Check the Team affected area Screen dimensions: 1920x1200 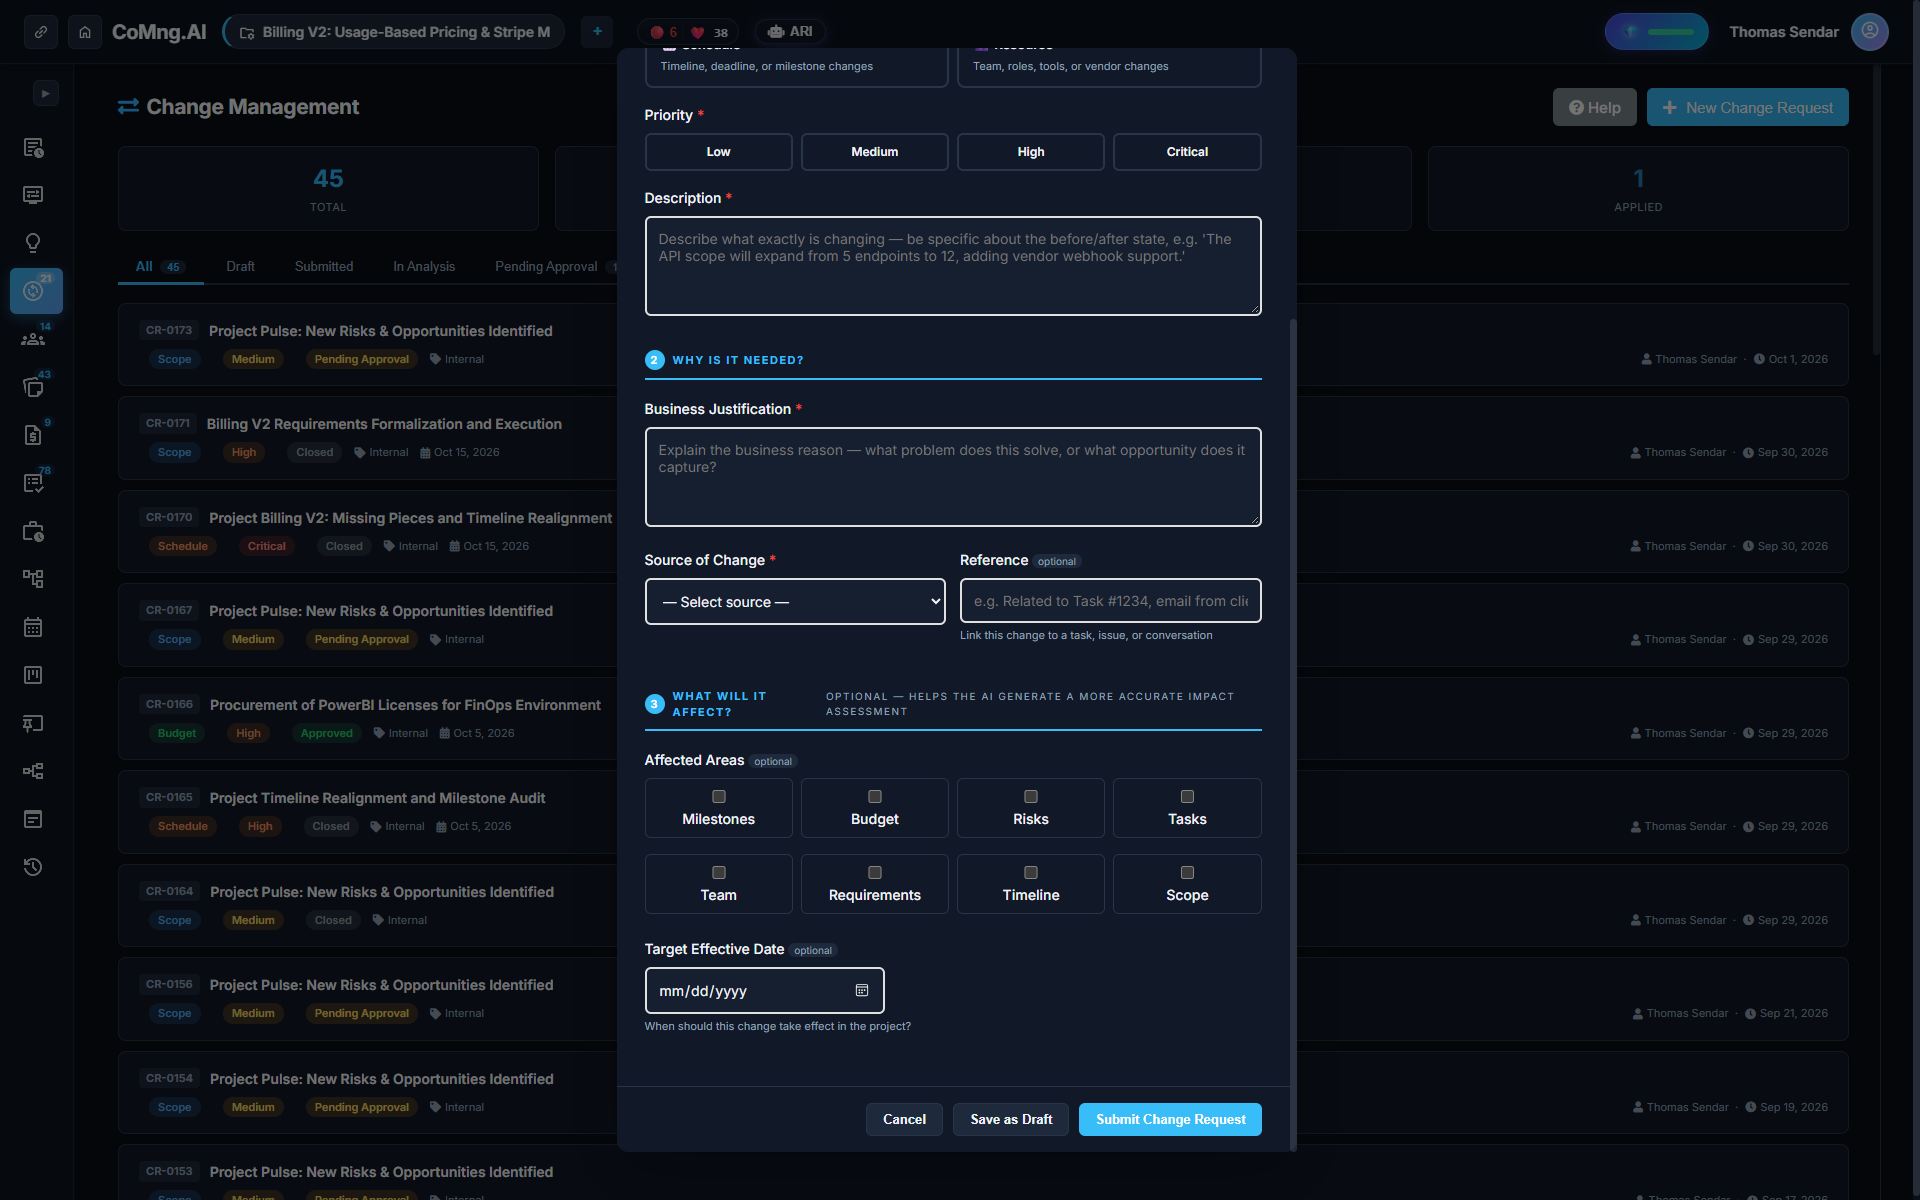pos(718,873)
